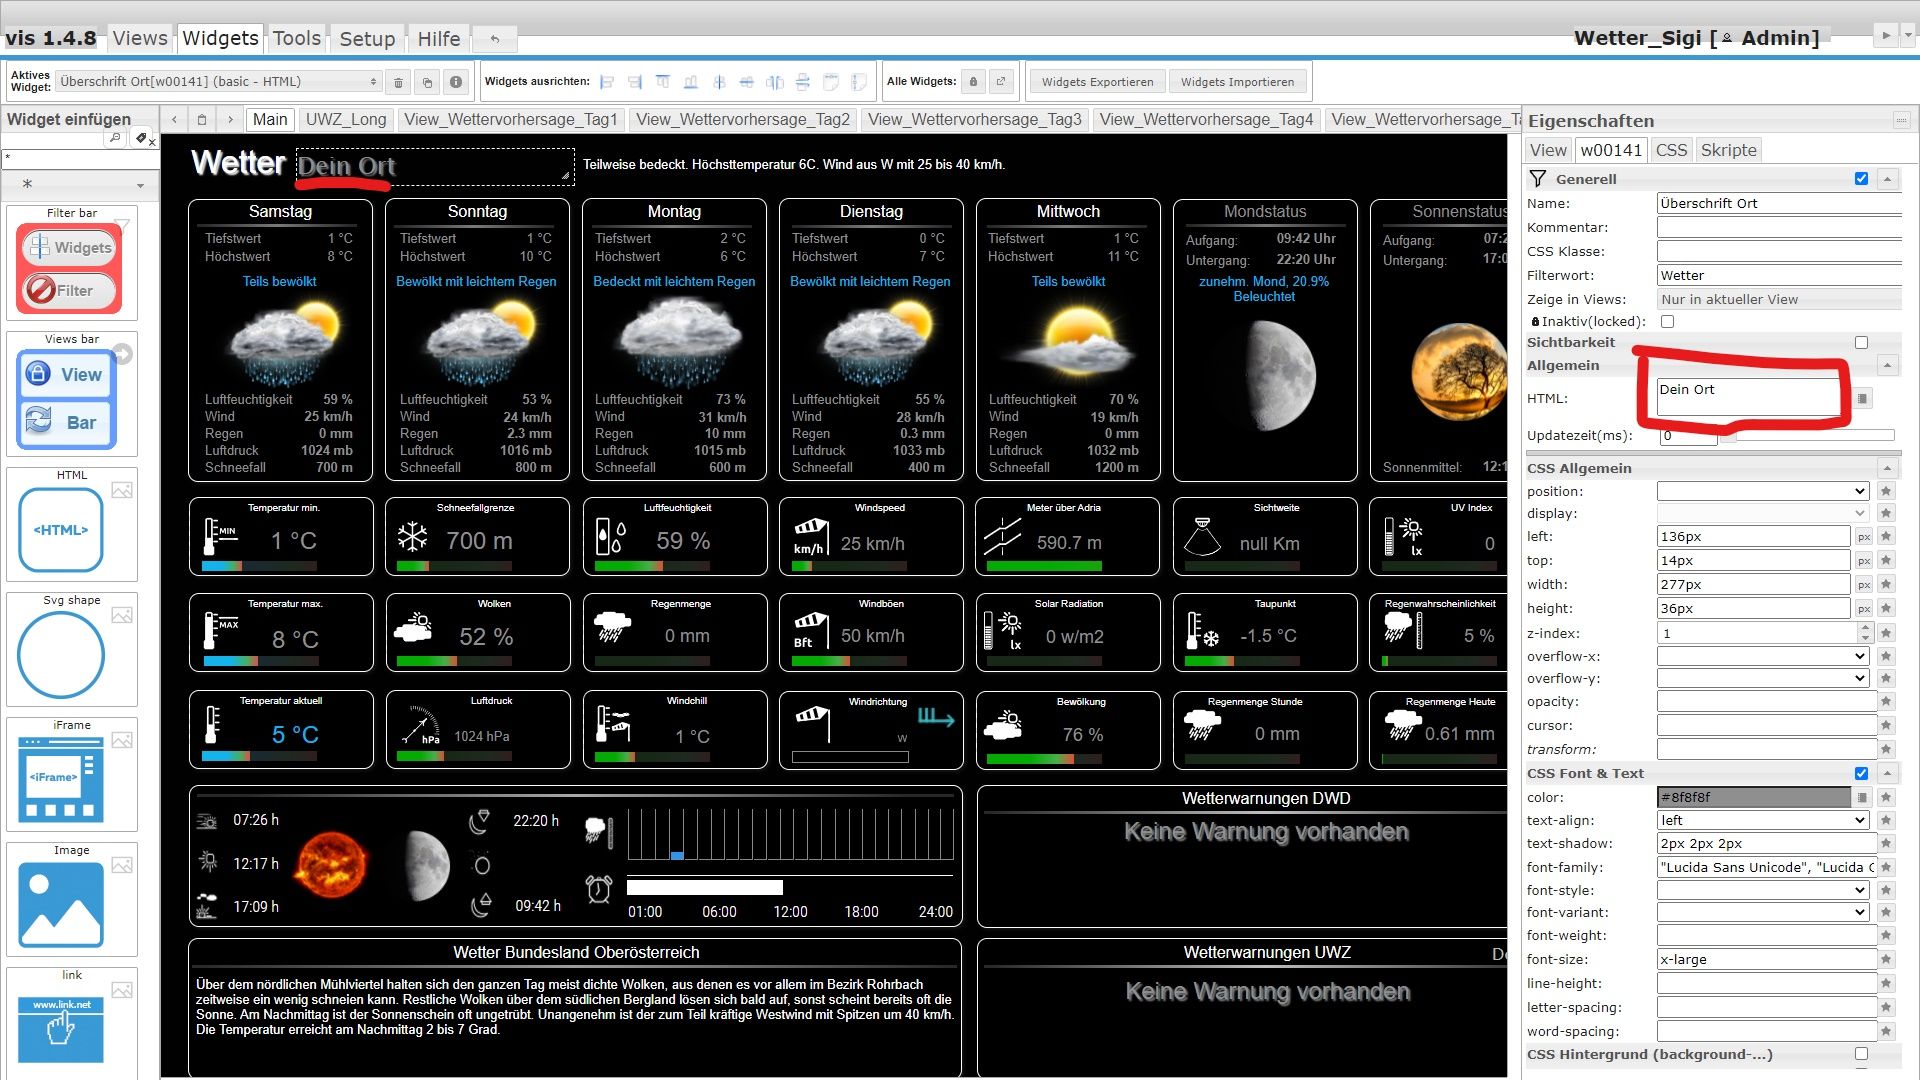Click the color field swatch #8f8f8f
This screenshot has height=1080, width=1920.
(x=1753, y=797)
